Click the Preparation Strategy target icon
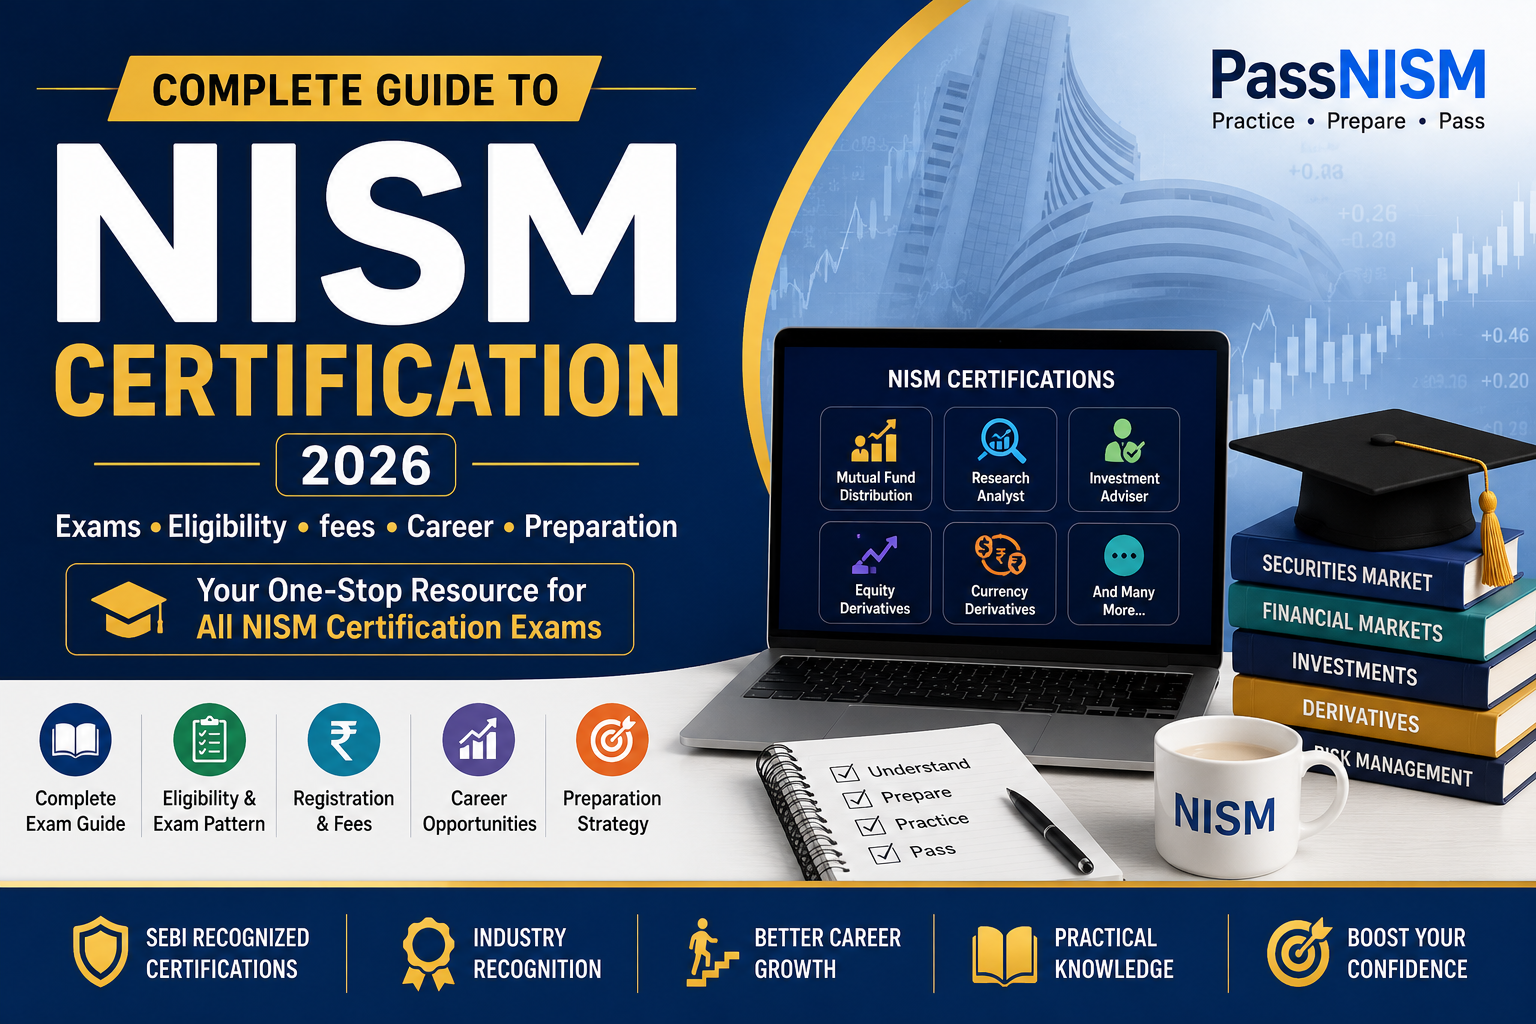1536x1024 pixels. point(612,740)
